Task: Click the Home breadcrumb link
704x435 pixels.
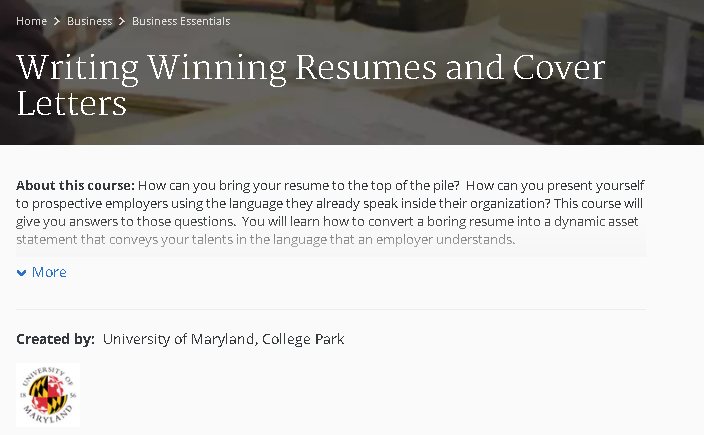Action: (31, 21)
